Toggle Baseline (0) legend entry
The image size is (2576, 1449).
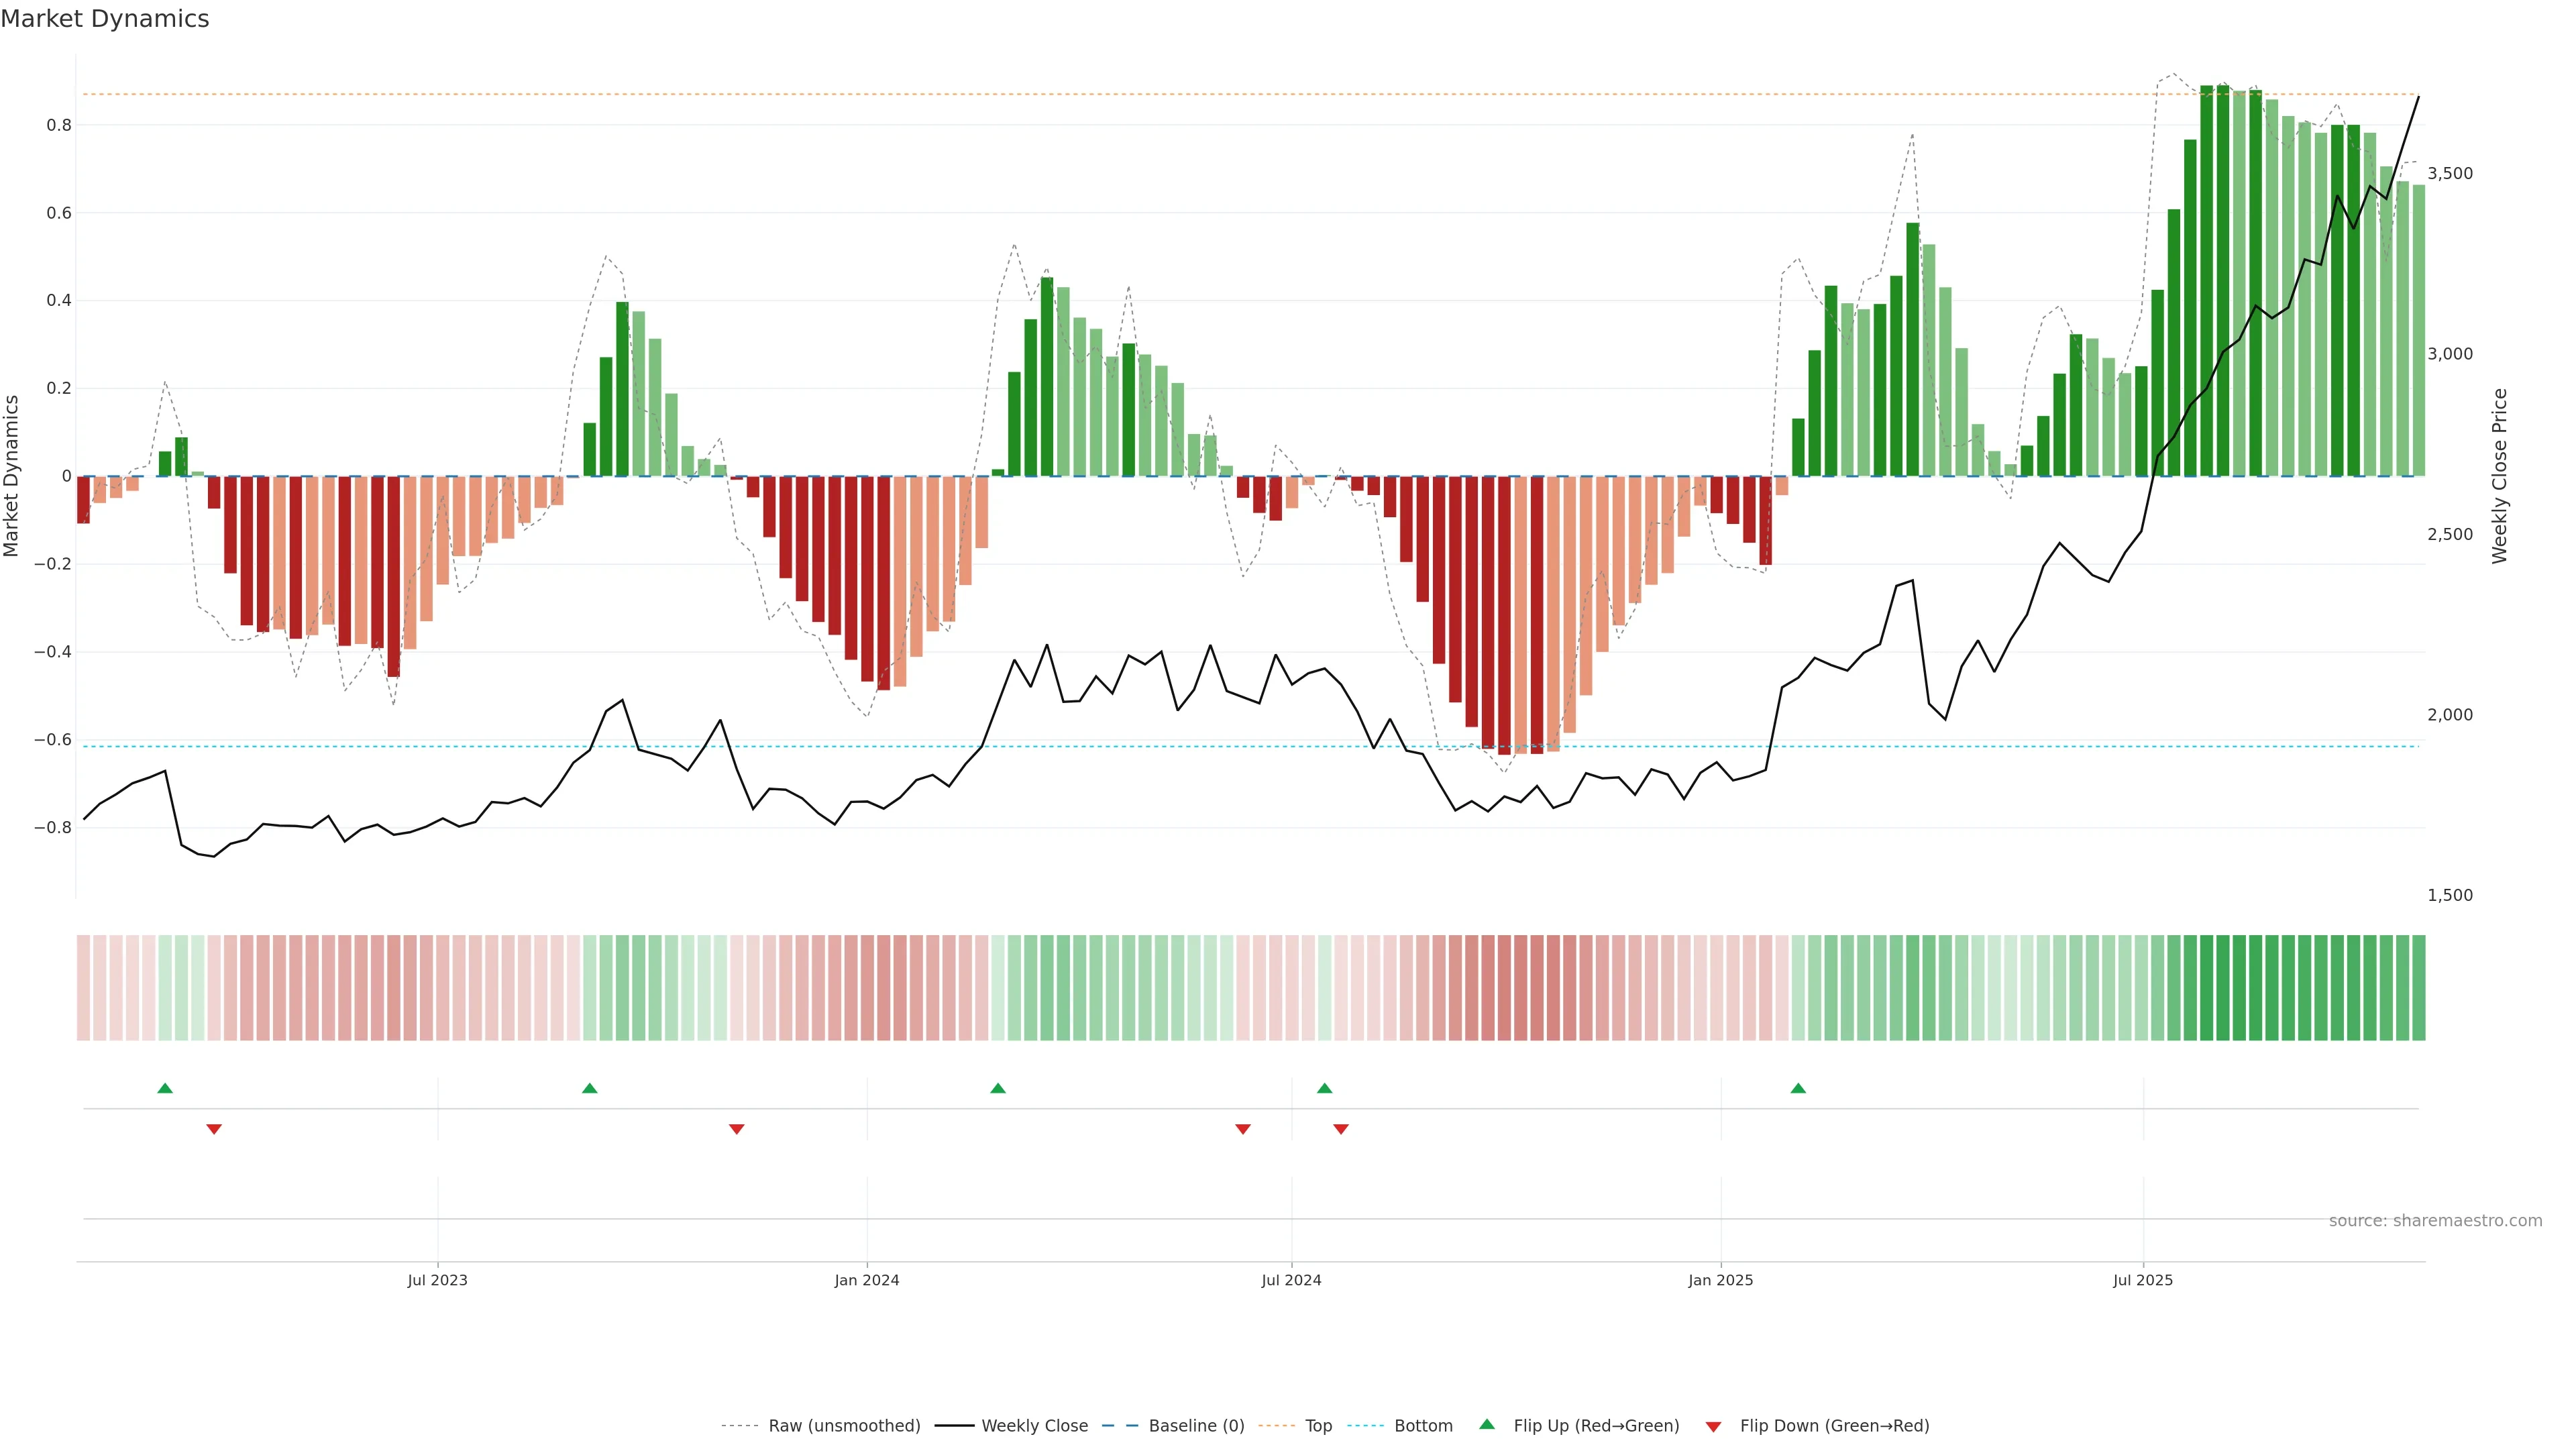coord(1196,1426)
